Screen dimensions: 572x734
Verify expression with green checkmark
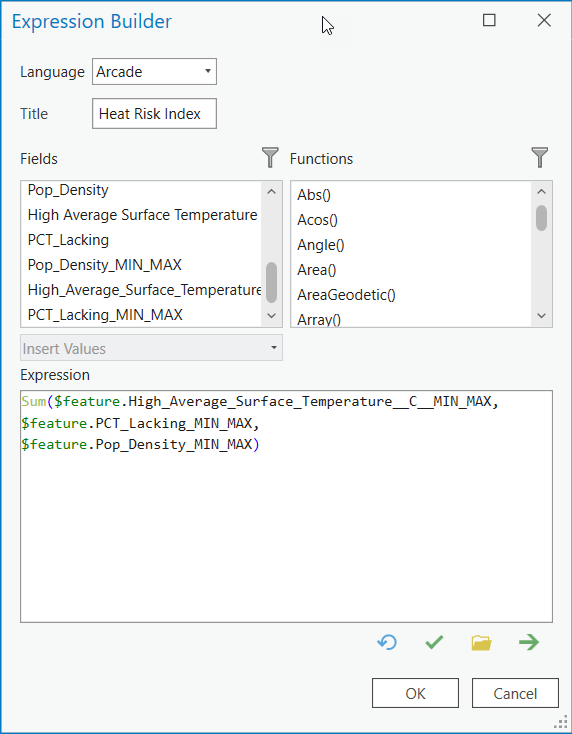pos(434,642)
